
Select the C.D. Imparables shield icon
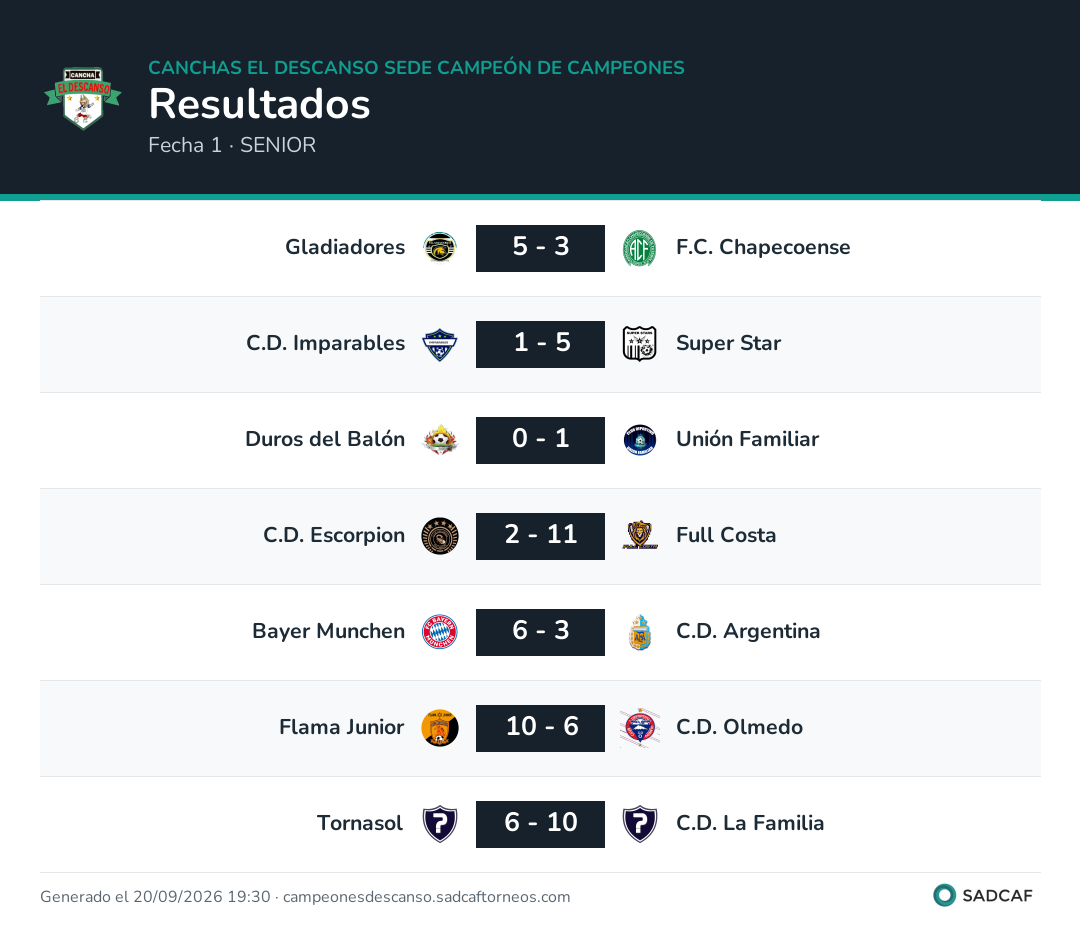point(440,344)
